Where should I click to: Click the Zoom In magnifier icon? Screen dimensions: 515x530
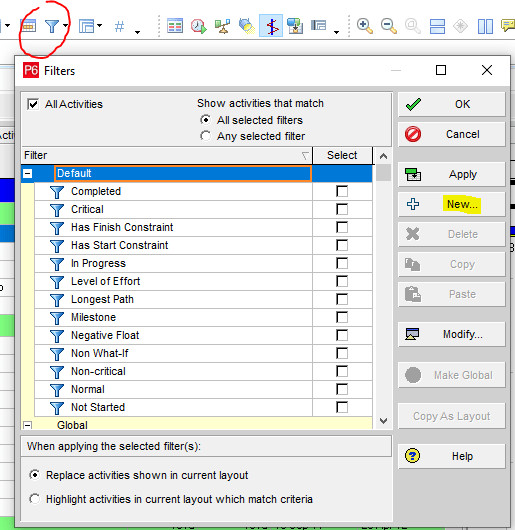[x=365, y=26]
